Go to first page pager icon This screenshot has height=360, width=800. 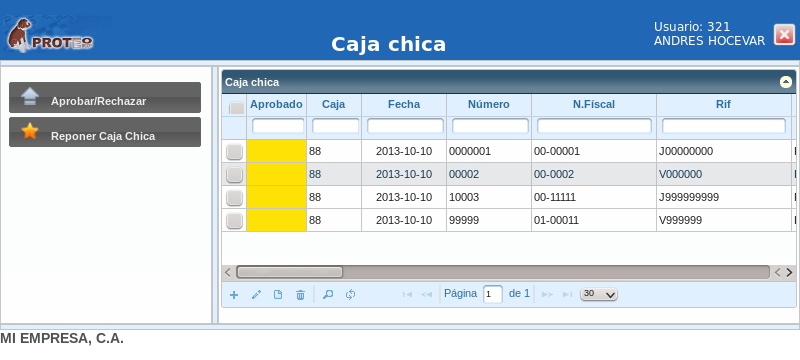(407, 295)
